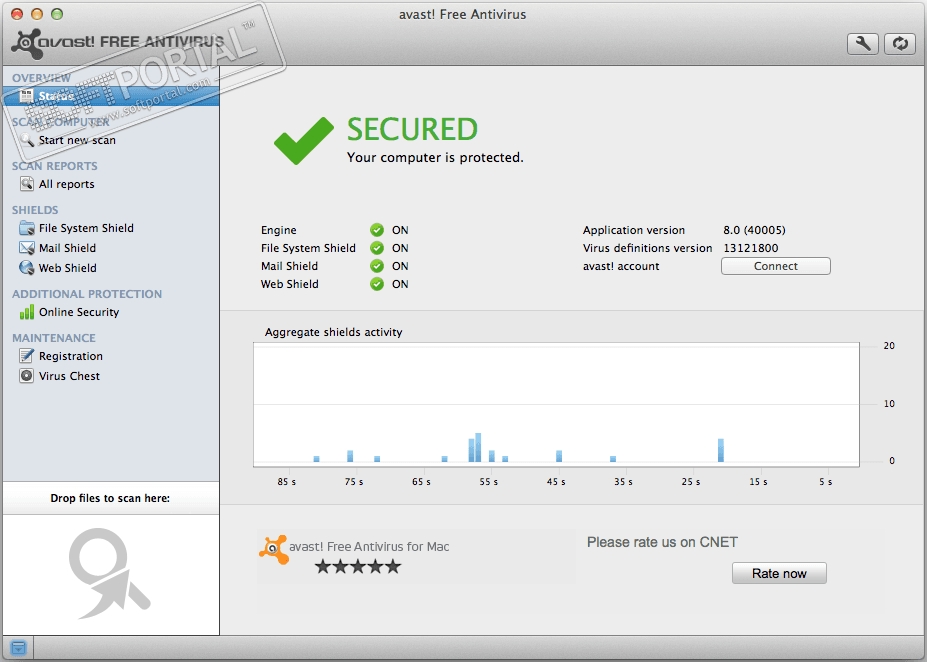Screen dimensions: 927x662
Task: Click the Engine green check status icon
Action: pos(377,230)
